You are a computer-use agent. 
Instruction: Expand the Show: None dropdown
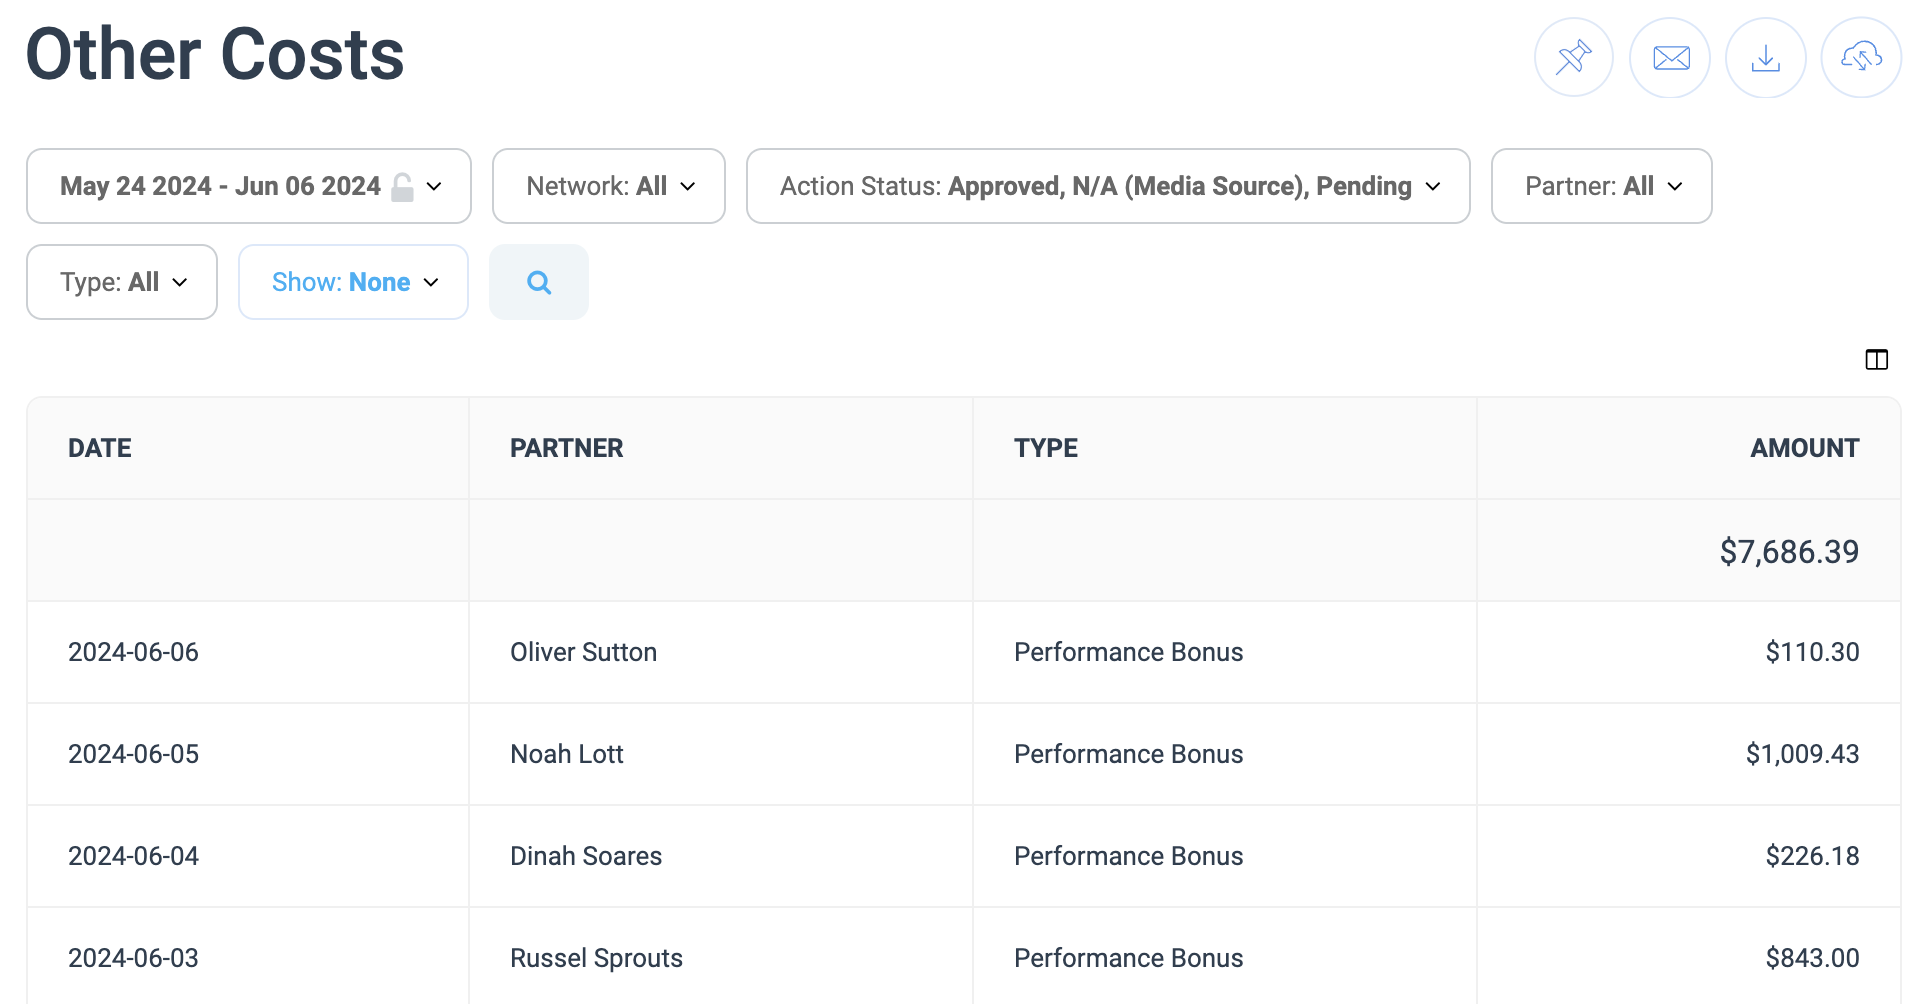(353, 282)
